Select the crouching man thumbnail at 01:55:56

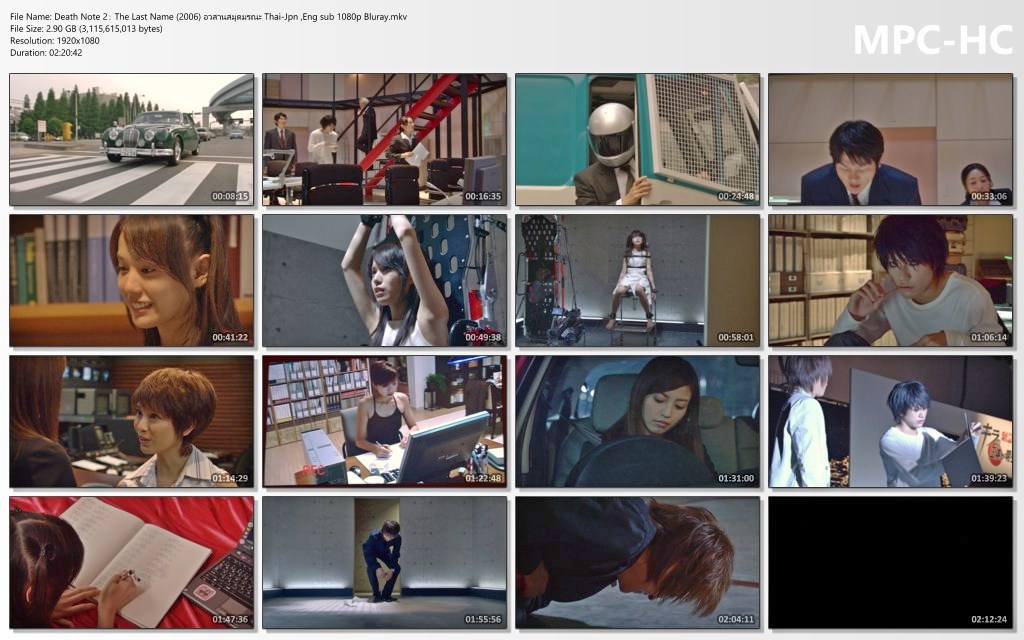coord(385,562)
